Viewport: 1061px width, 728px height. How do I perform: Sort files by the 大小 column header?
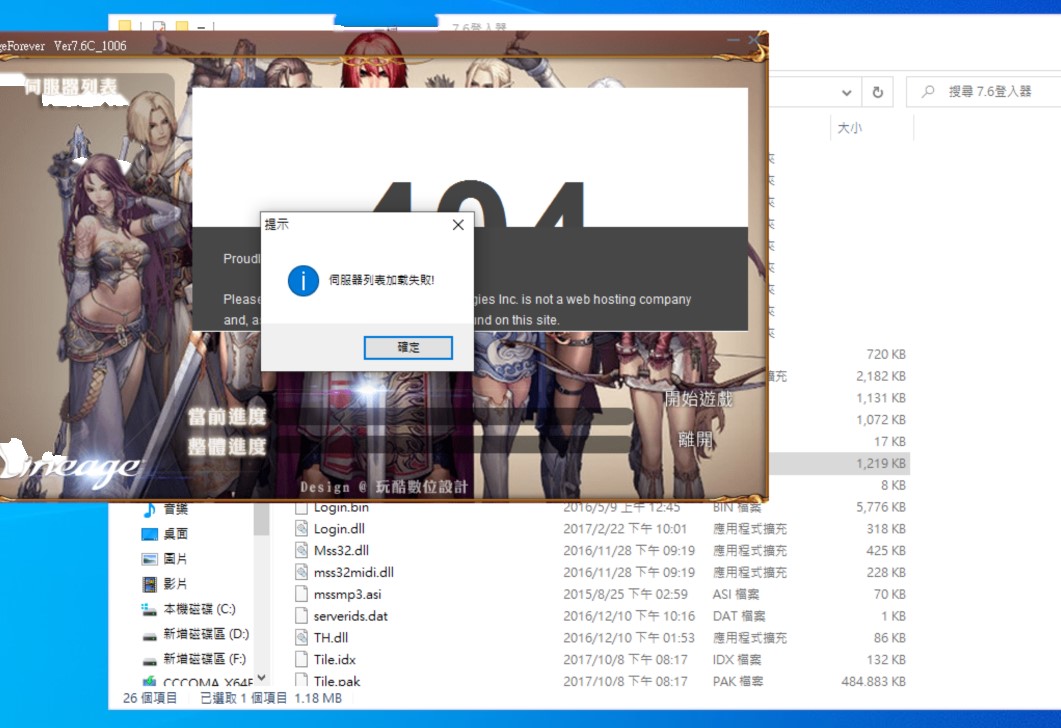click(x=850, y=128)
